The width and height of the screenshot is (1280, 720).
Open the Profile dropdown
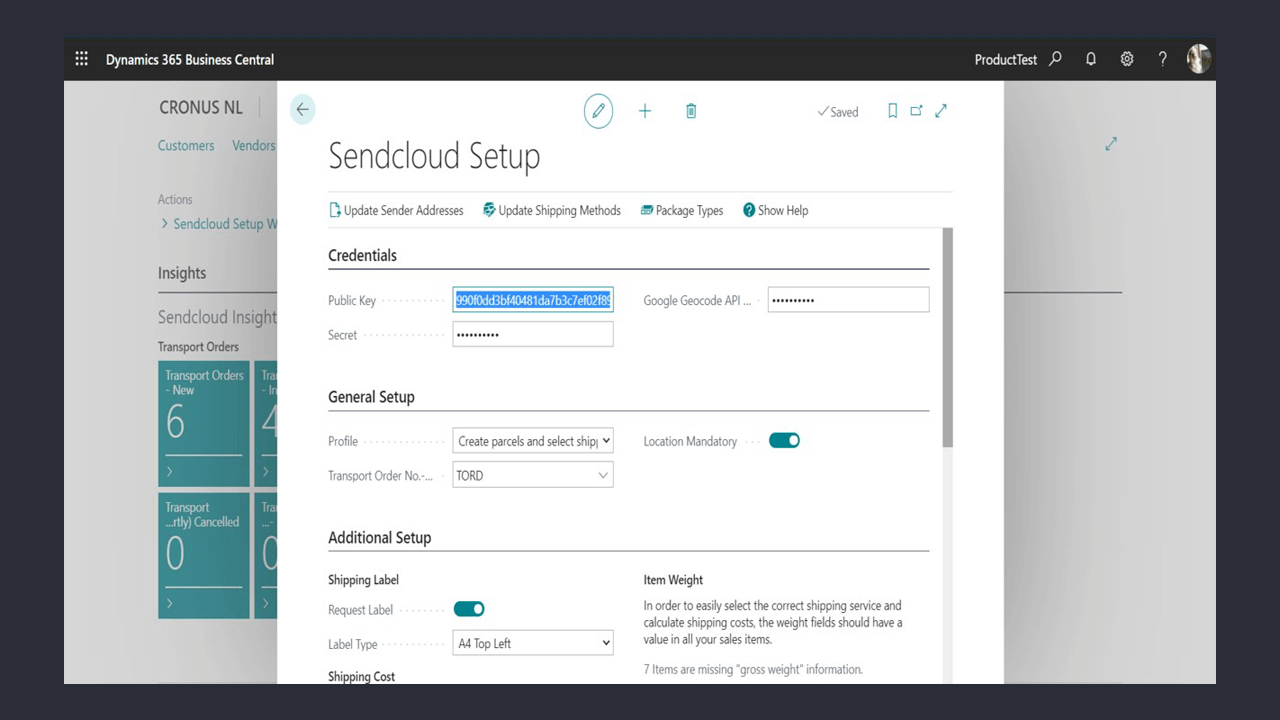pyautogui.click(x=533, y=441)
